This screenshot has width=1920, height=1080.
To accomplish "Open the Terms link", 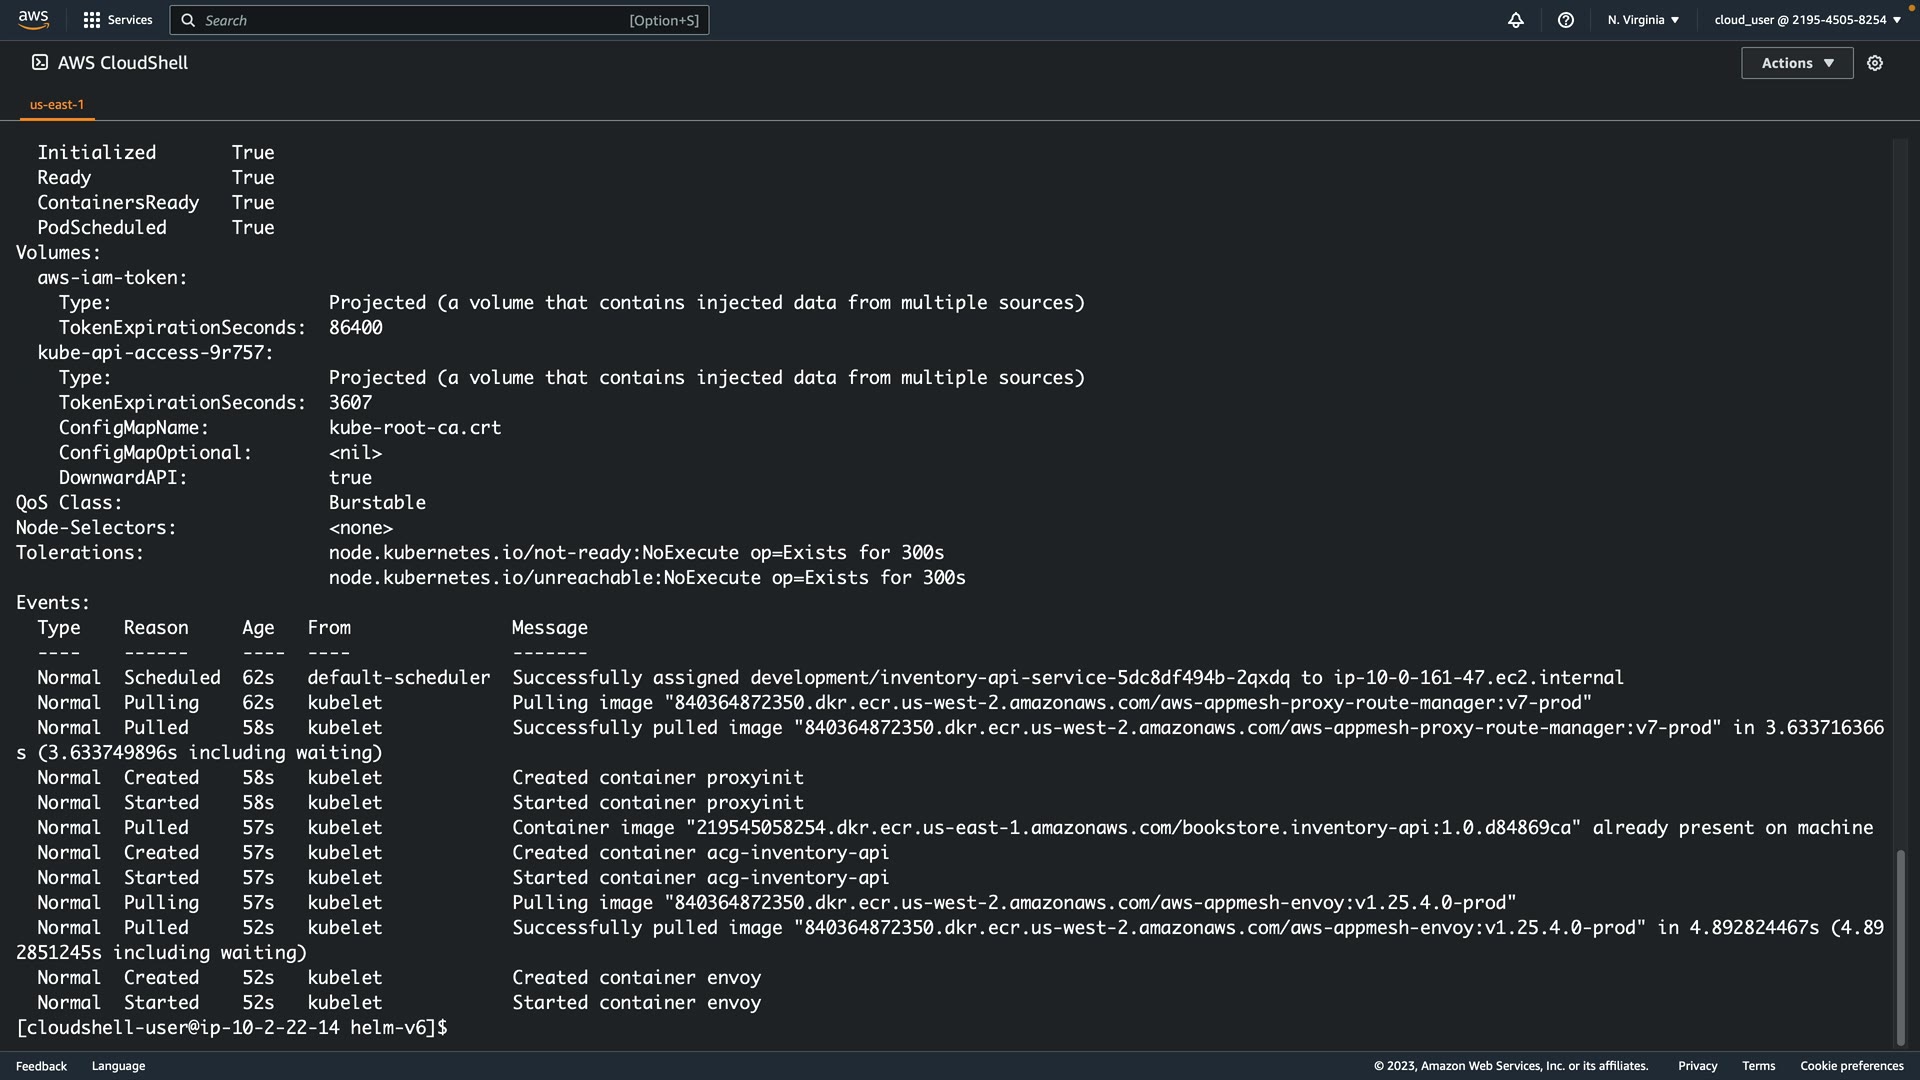I will coord(1758,1066).
